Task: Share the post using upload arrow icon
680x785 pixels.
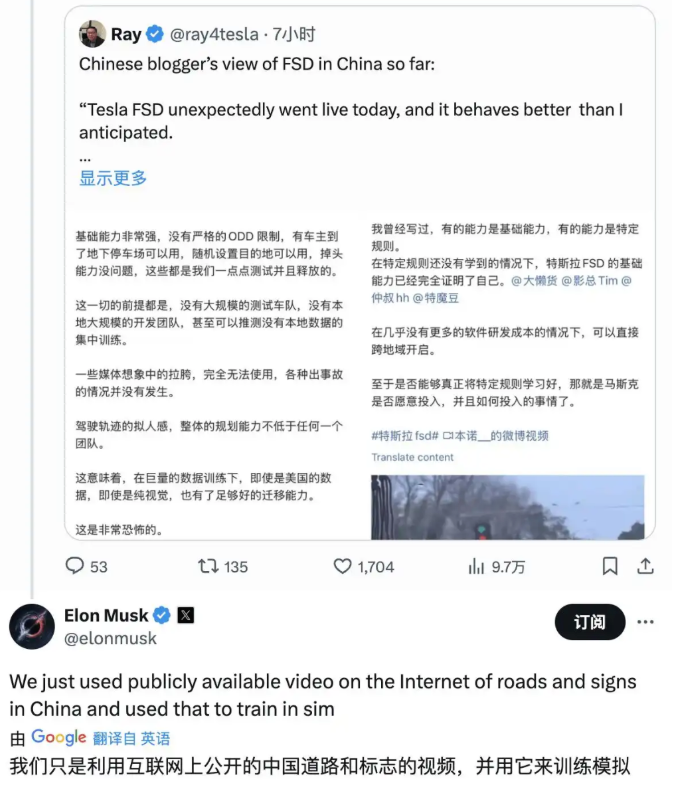Action: tap(645, 566)
